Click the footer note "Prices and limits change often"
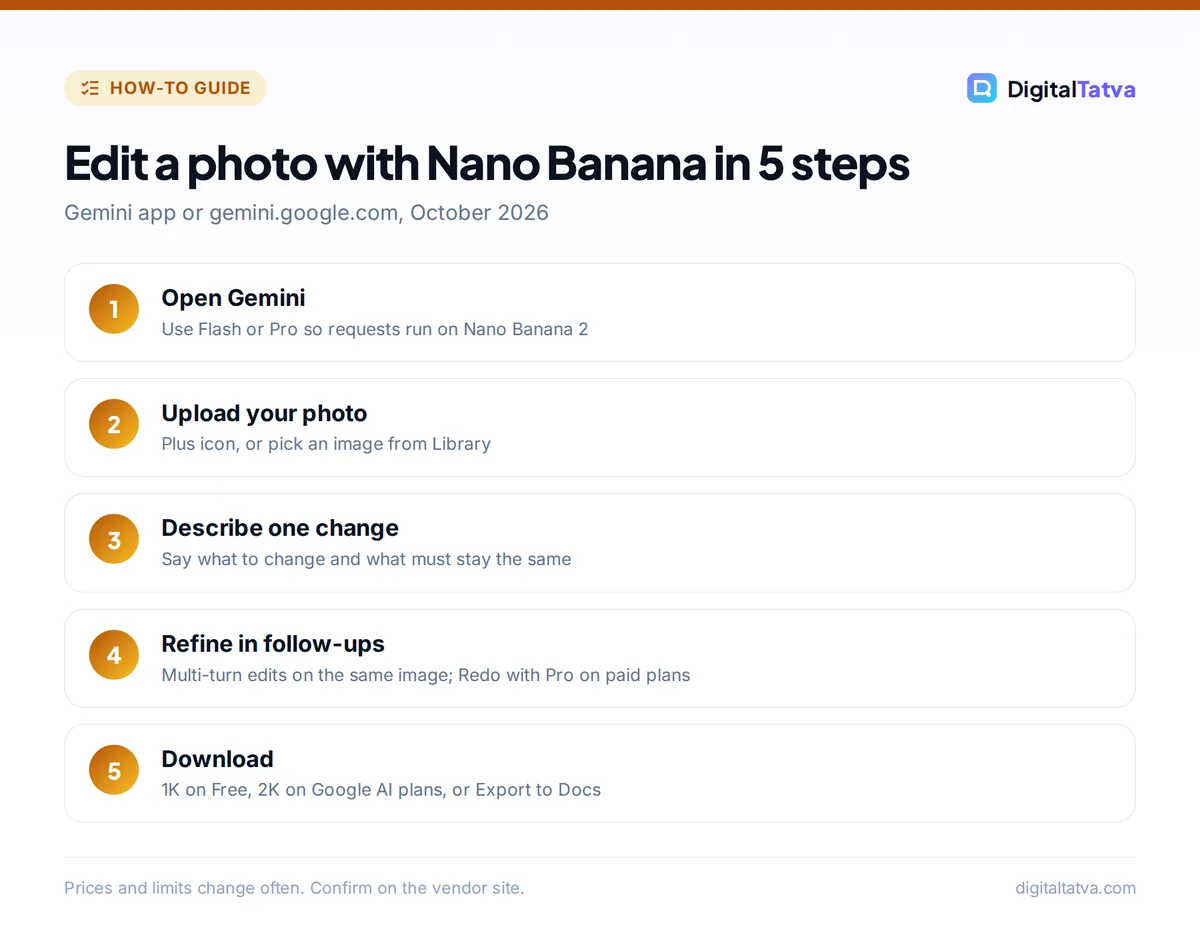This screenshot has height=947, width=1200. [294, 888]
